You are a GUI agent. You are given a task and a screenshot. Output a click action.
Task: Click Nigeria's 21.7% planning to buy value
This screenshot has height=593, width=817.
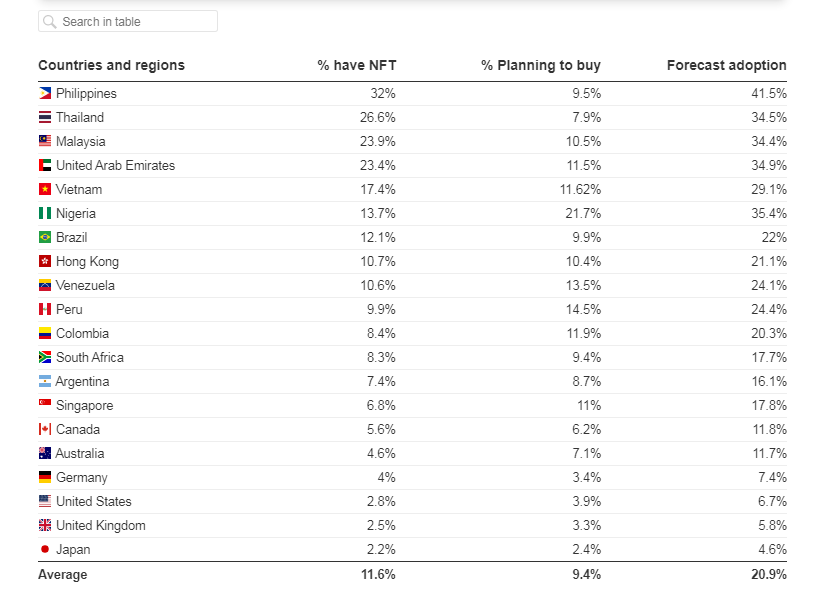click(583, 213)
